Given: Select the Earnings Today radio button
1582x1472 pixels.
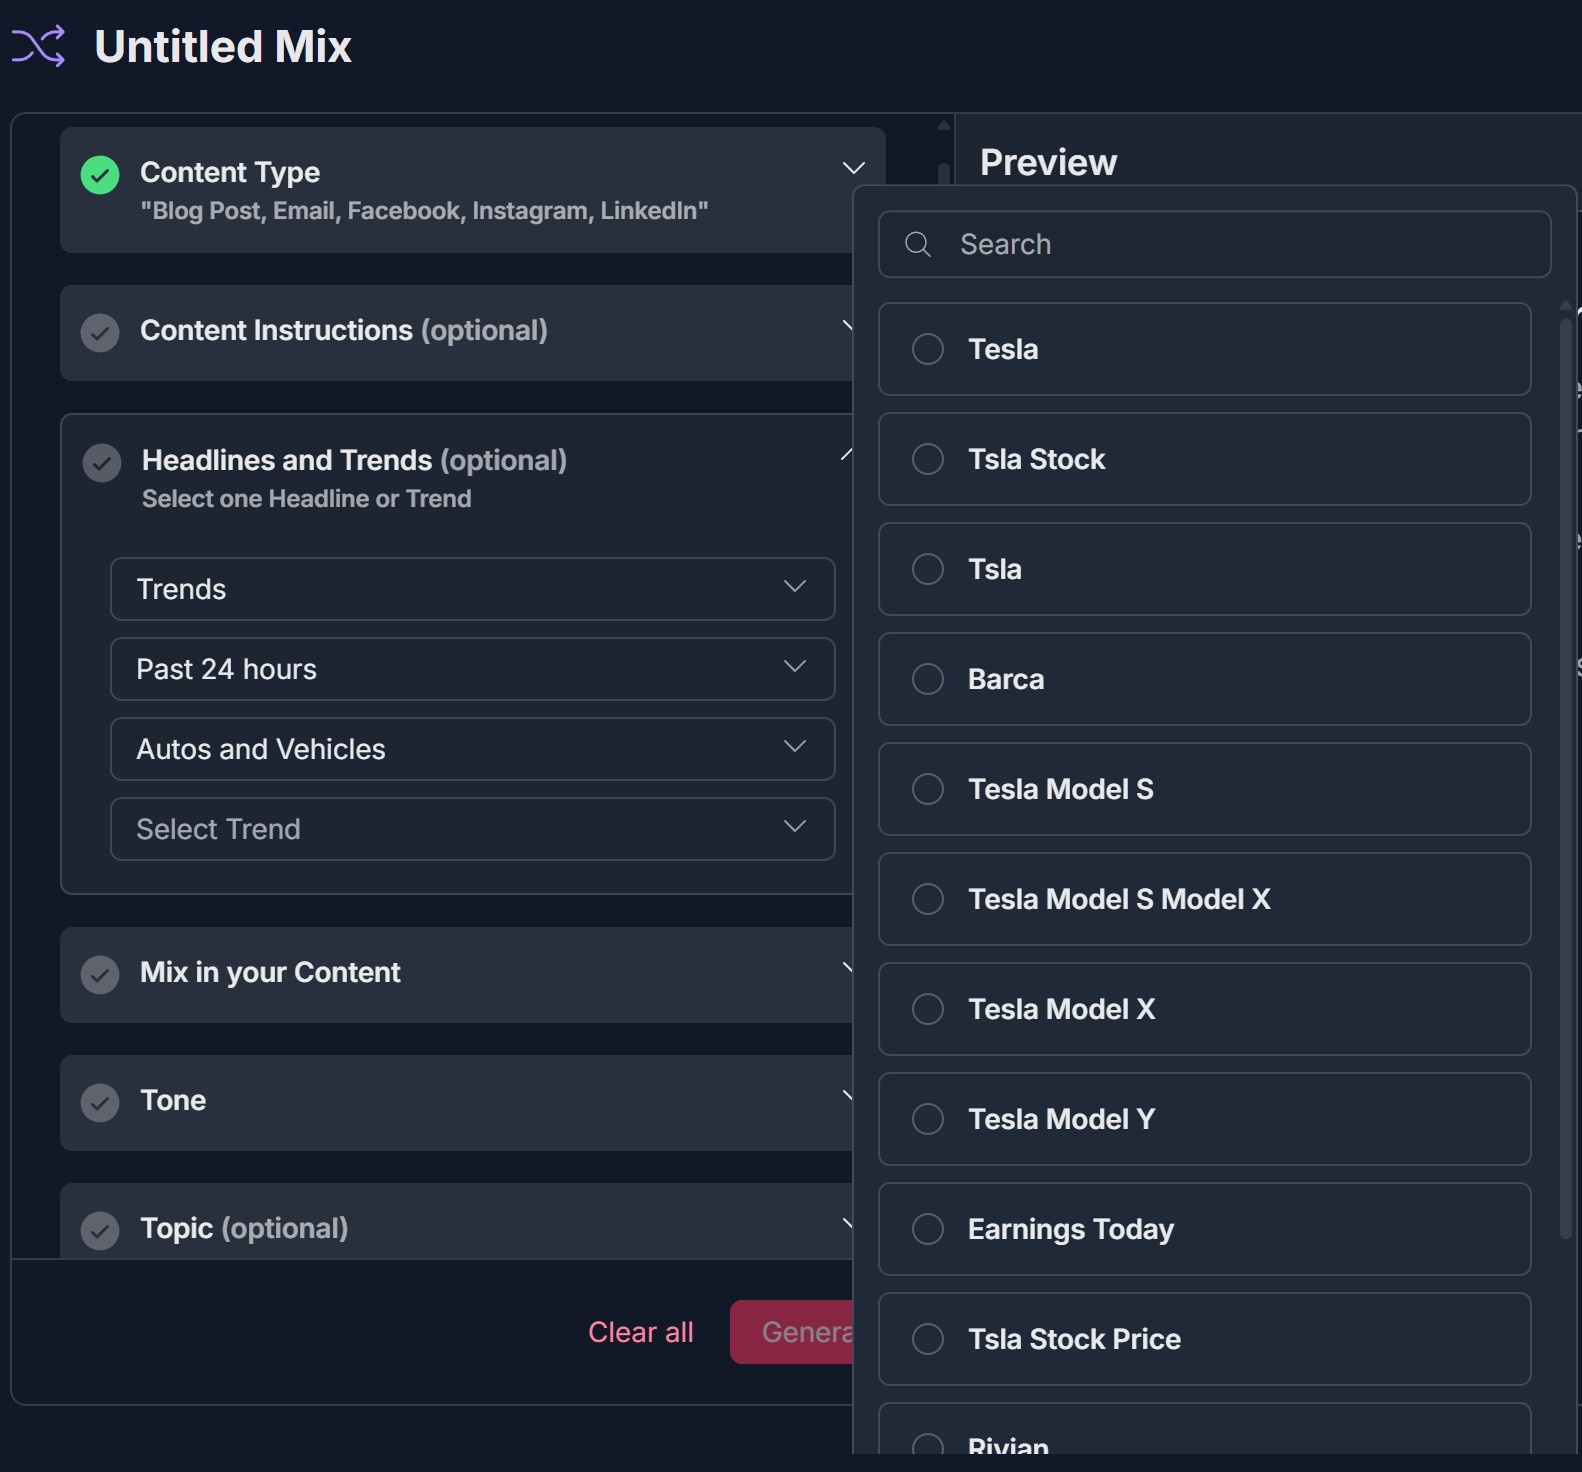Looking at the screenshot, I should click(928, 1229).
